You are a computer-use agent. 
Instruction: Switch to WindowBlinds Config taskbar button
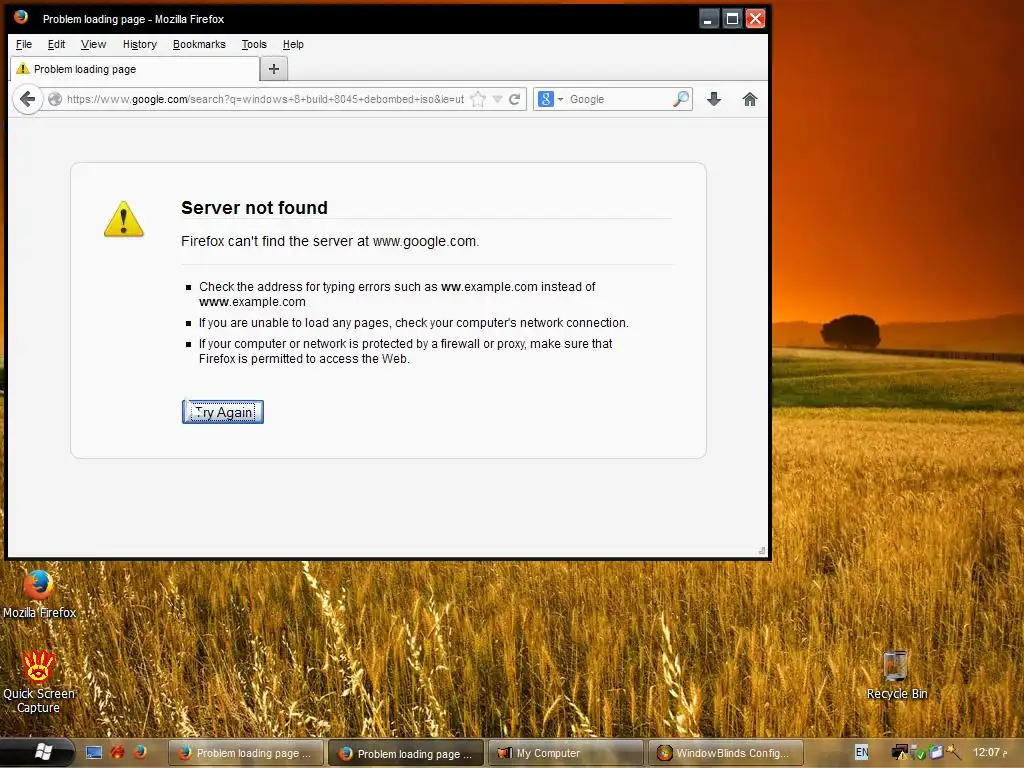[726, 753]
